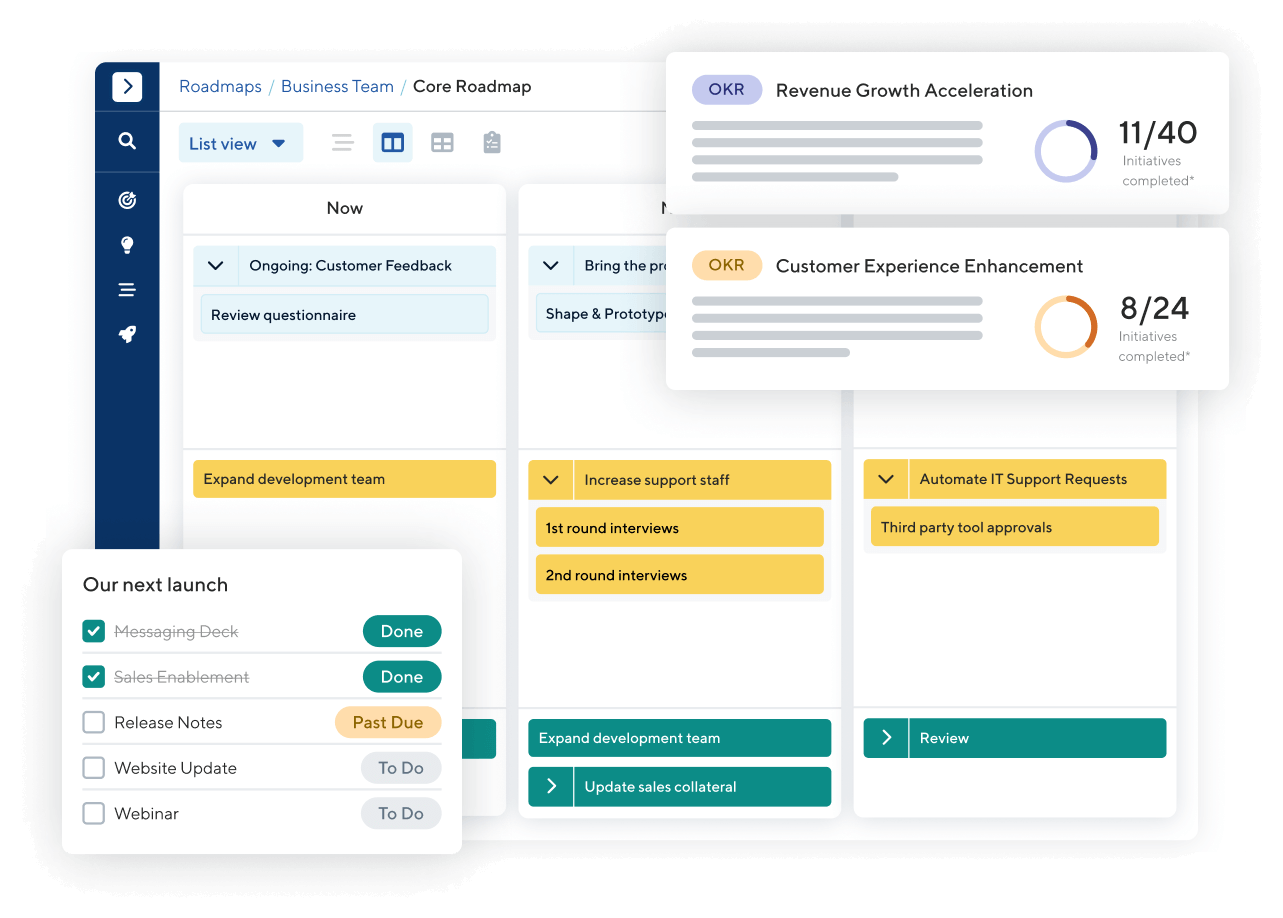The width and height of the screenshot is (1283, 918).
Task: Expand the Update sales collateral item
Action: (x=551, y=787)
